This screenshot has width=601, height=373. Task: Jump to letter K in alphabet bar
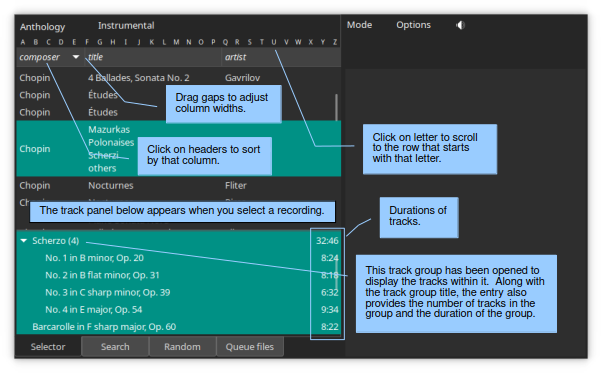tap(152, 42)
